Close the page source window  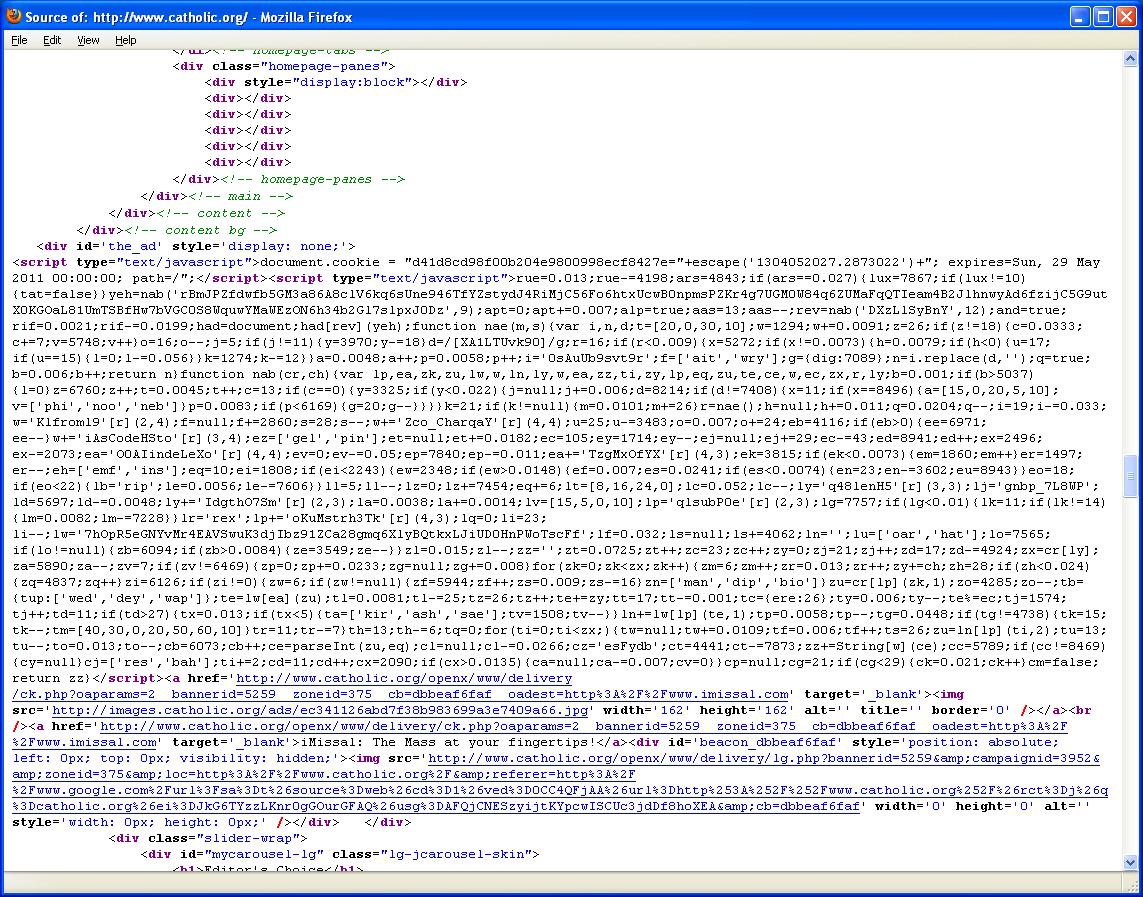(1126, 16)
